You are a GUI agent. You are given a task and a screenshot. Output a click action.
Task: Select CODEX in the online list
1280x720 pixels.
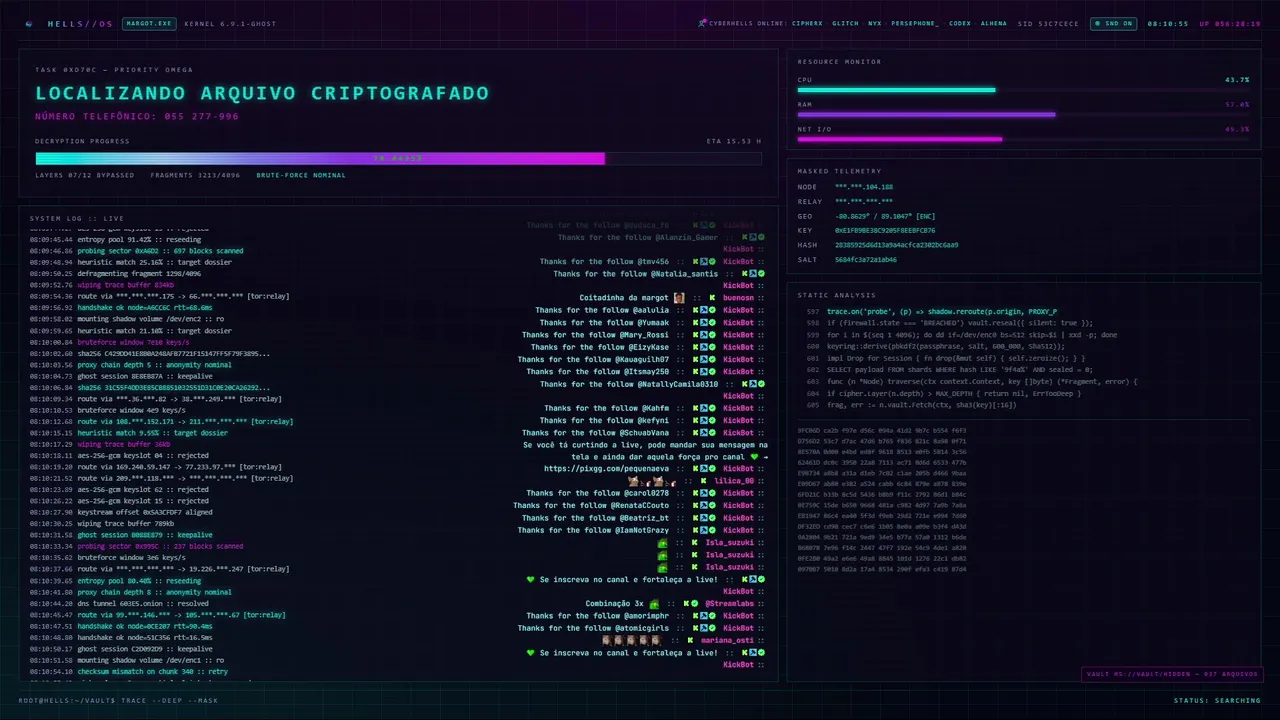[960, 23]
